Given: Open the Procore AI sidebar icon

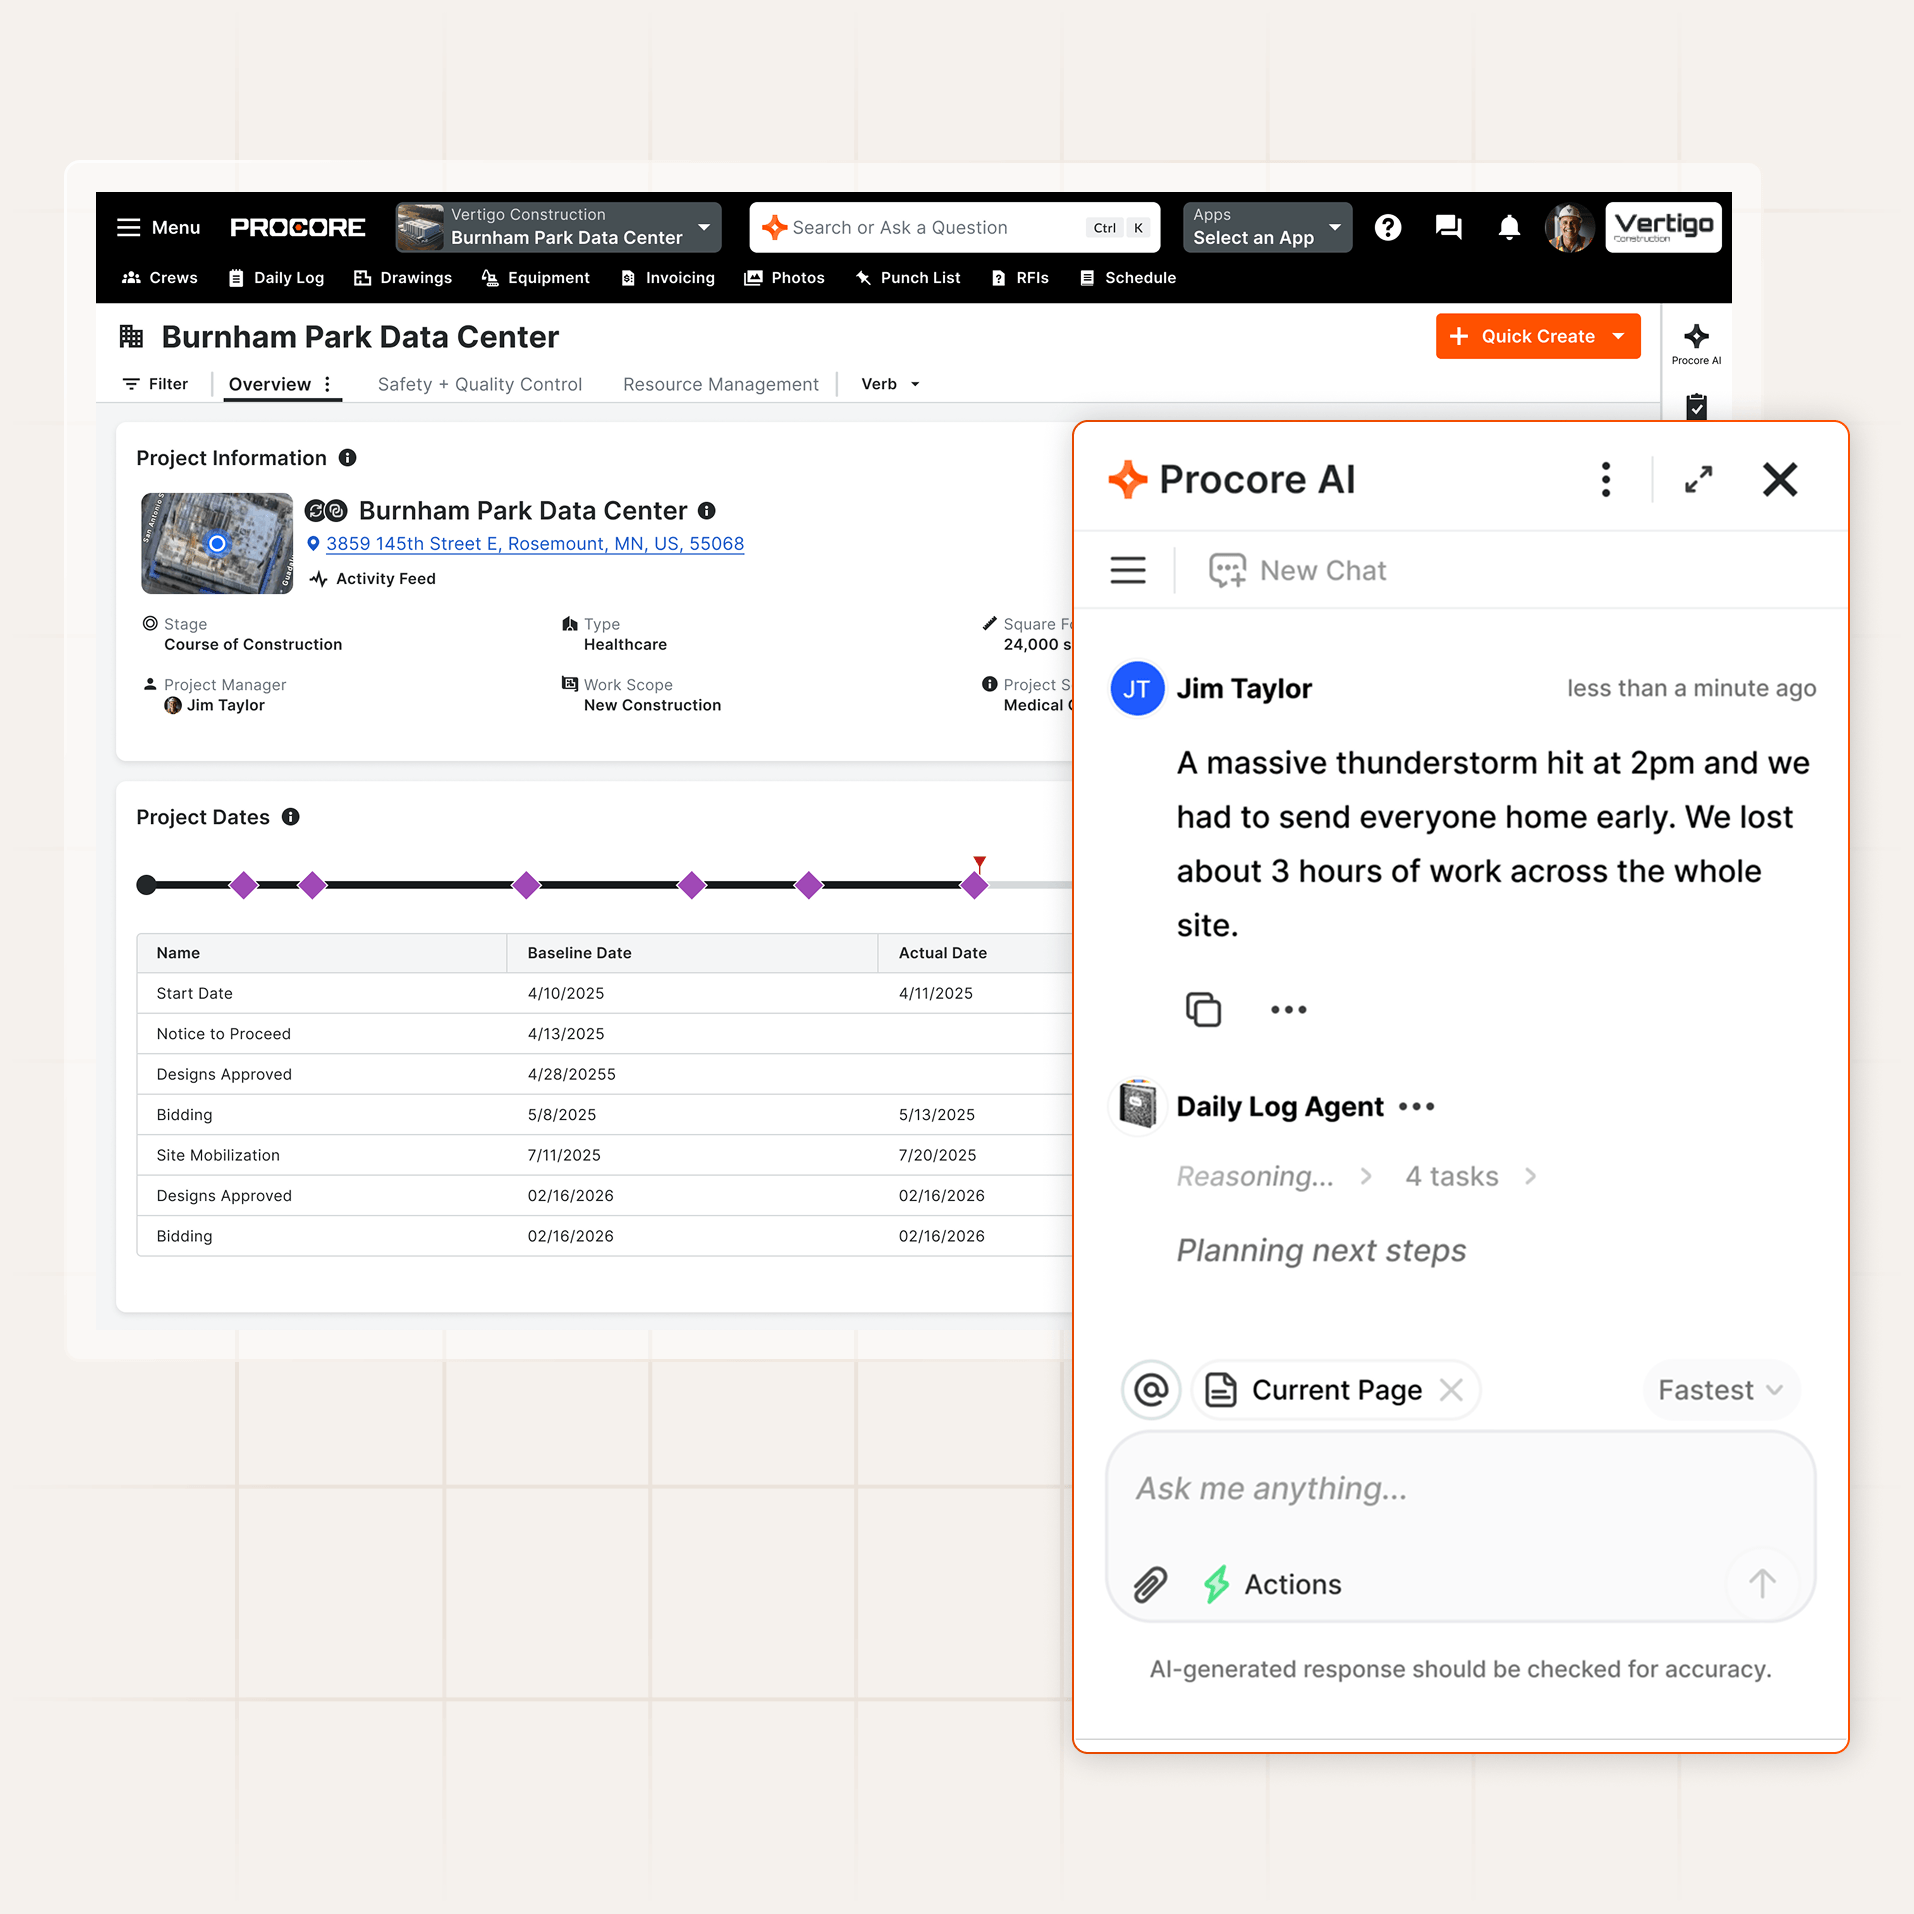Looking at the screenshot, I should 1696,344.
